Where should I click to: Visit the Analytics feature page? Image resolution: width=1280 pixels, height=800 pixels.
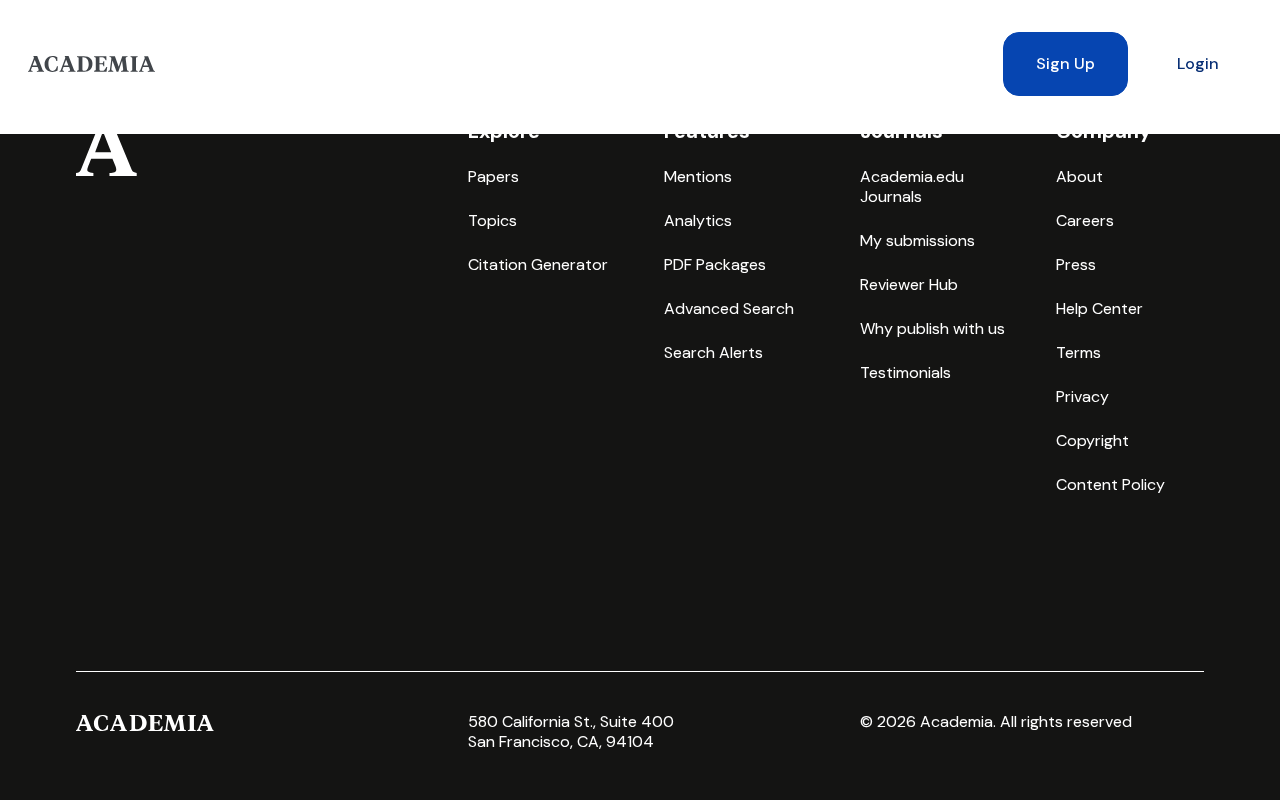coord(698,221)
